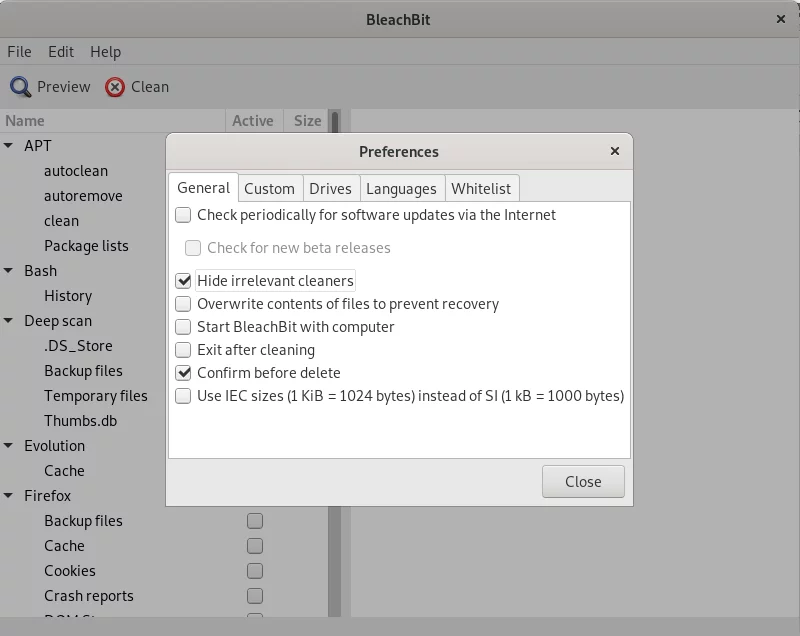Select Temporary files item
The image size is (800, 636).
coord(95,396)
